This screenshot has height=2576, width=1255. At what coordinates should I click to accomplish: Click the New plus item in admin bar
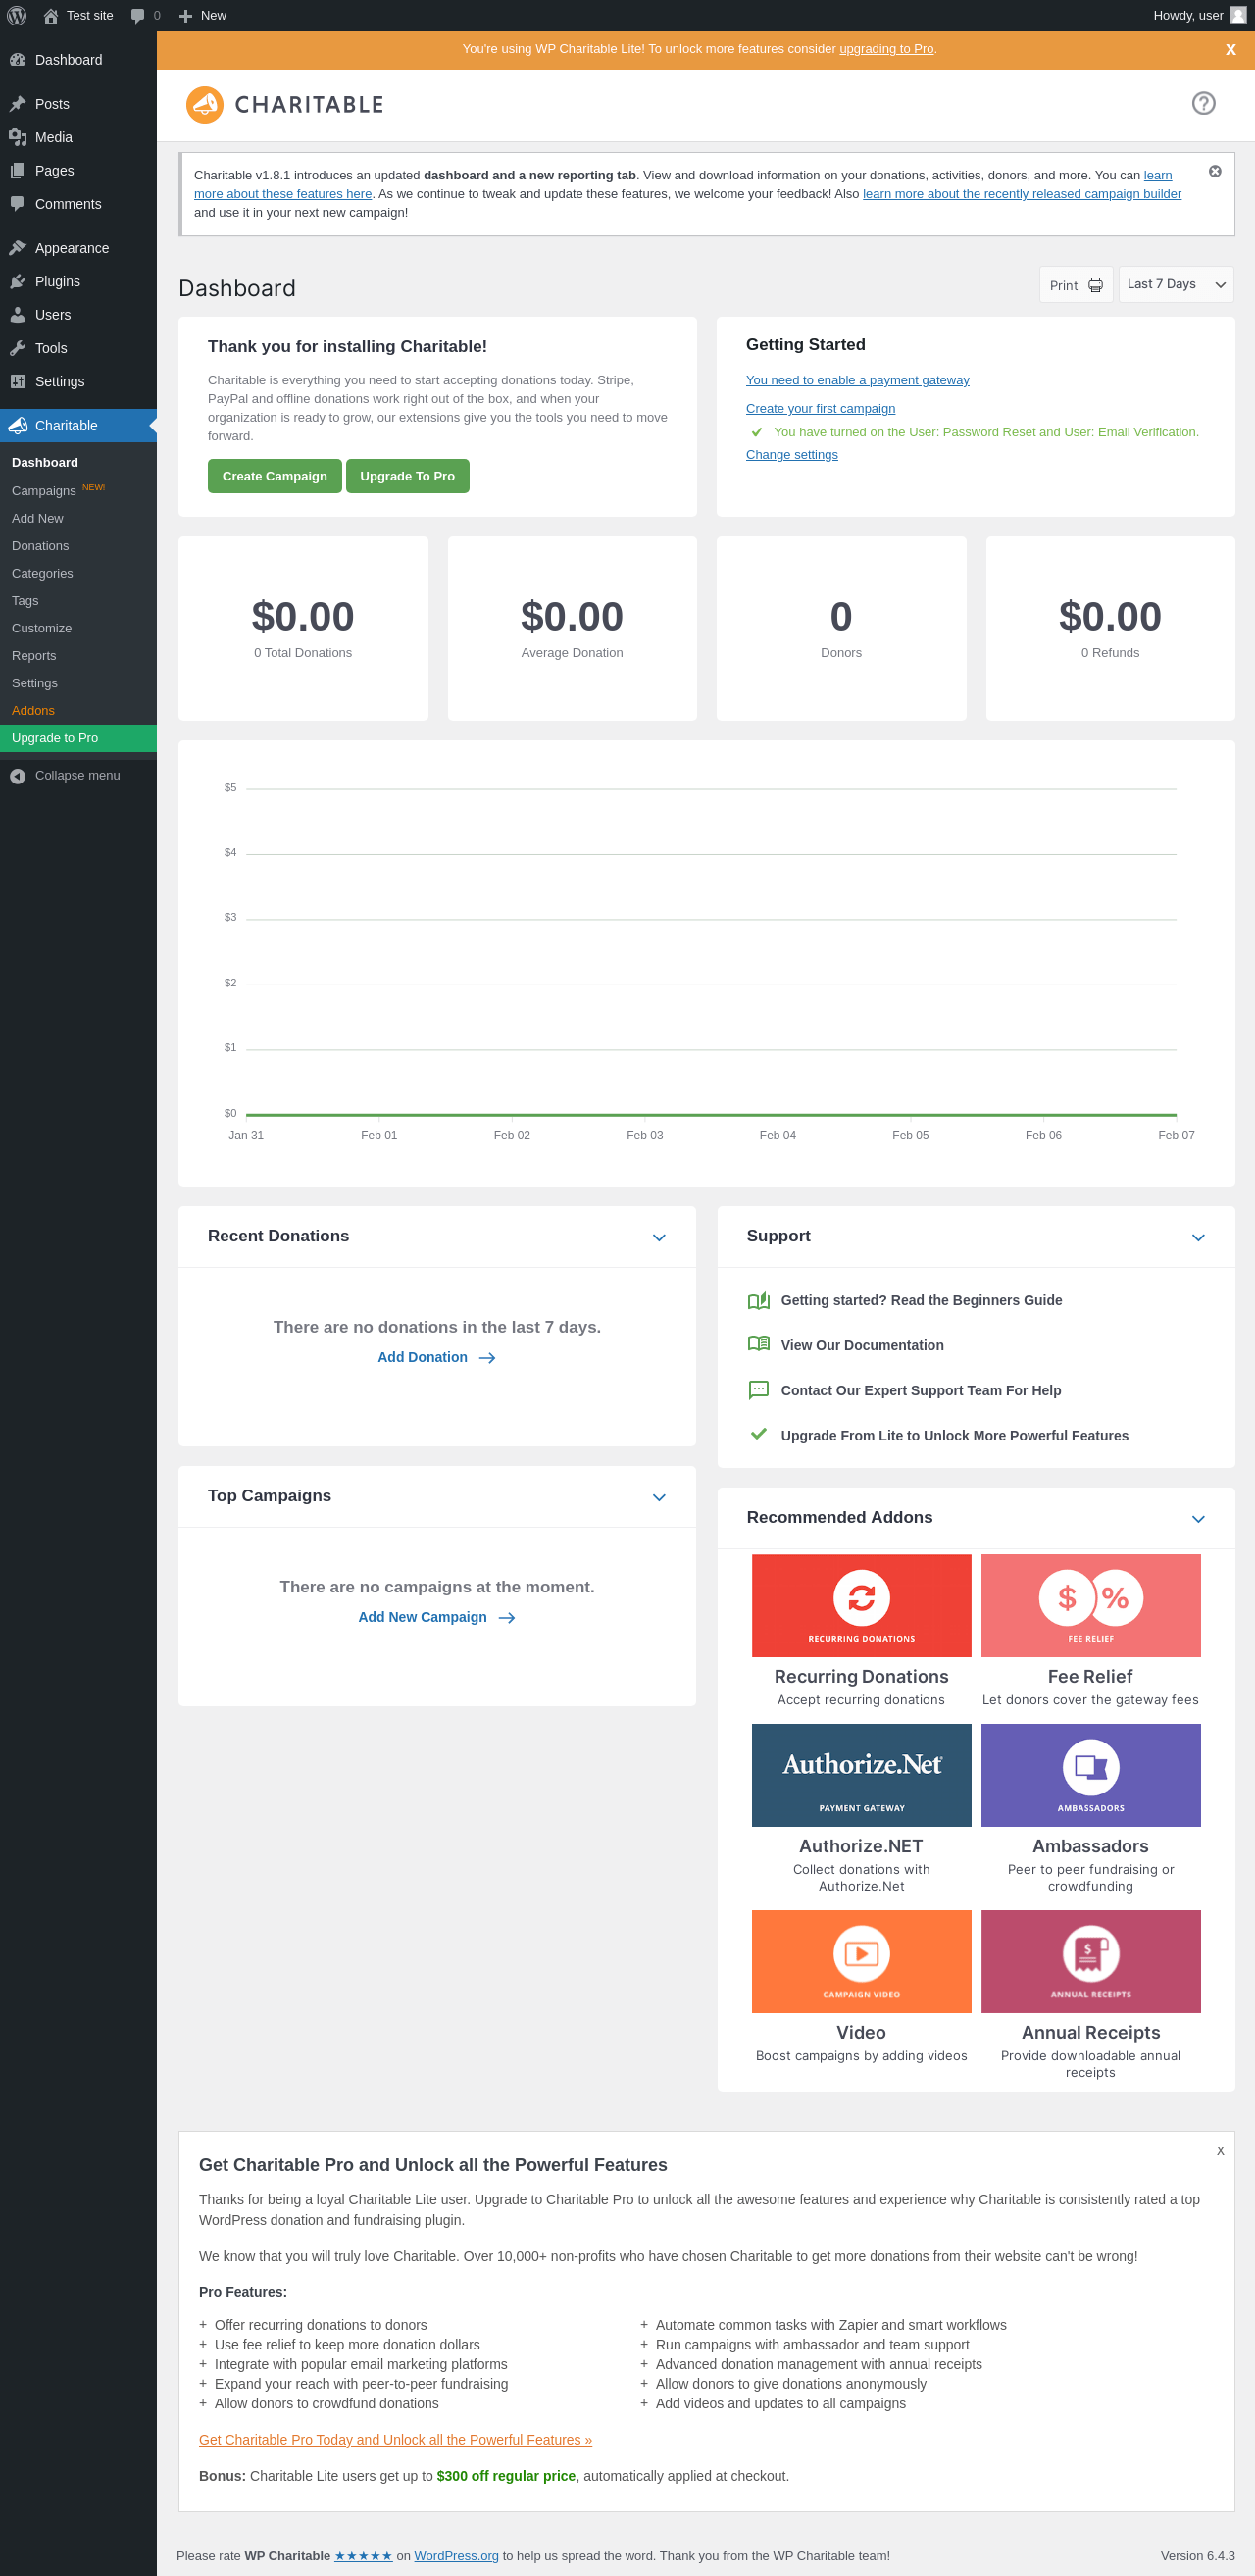click(x=202, y=15)
